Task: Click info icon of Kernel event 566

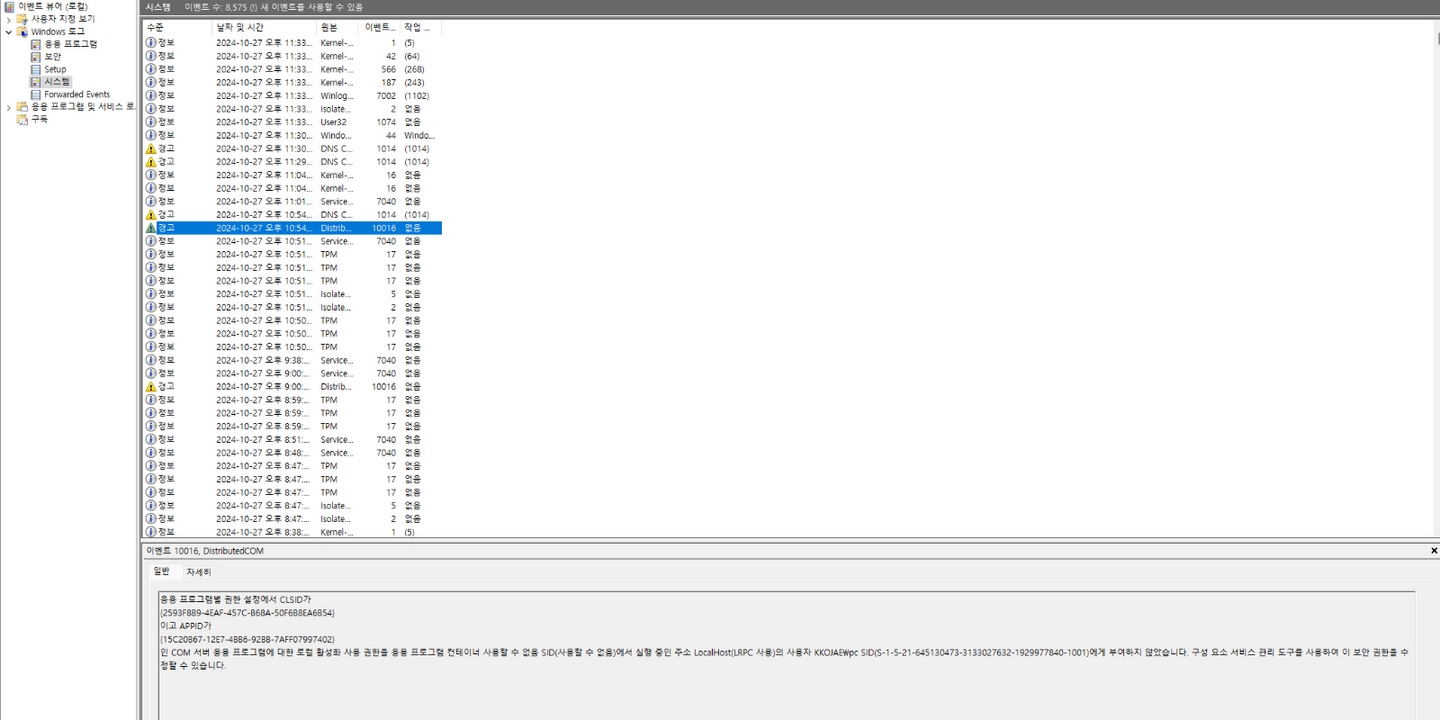Action: click(x=151, y=69)
